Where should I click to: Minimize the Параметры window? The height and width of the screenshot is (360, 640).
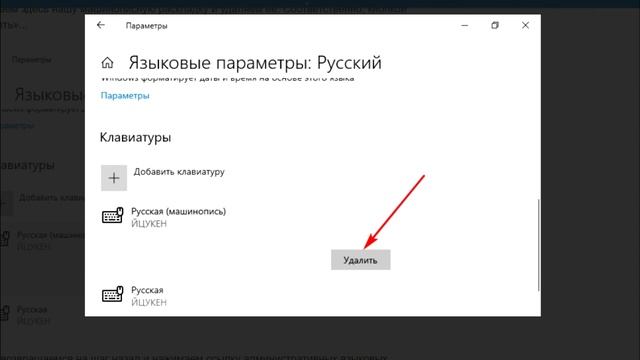pos(464,25)
